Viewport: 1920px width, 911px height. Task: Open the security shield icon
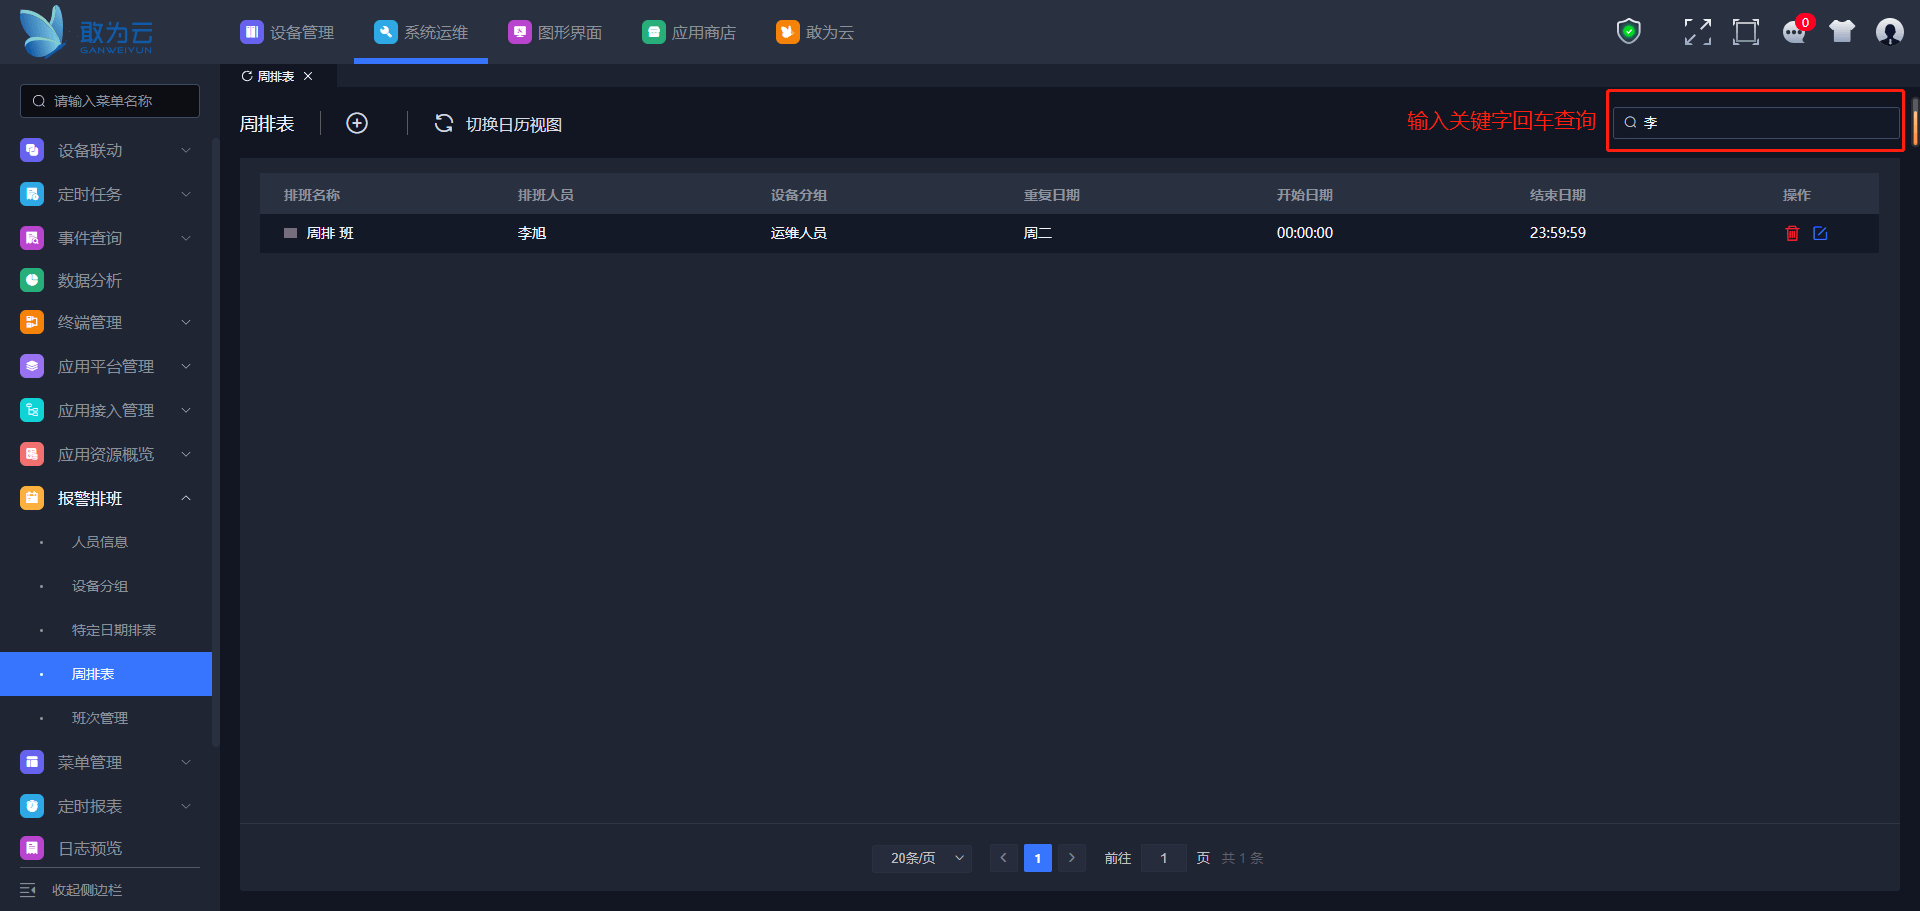(1629, 32)
